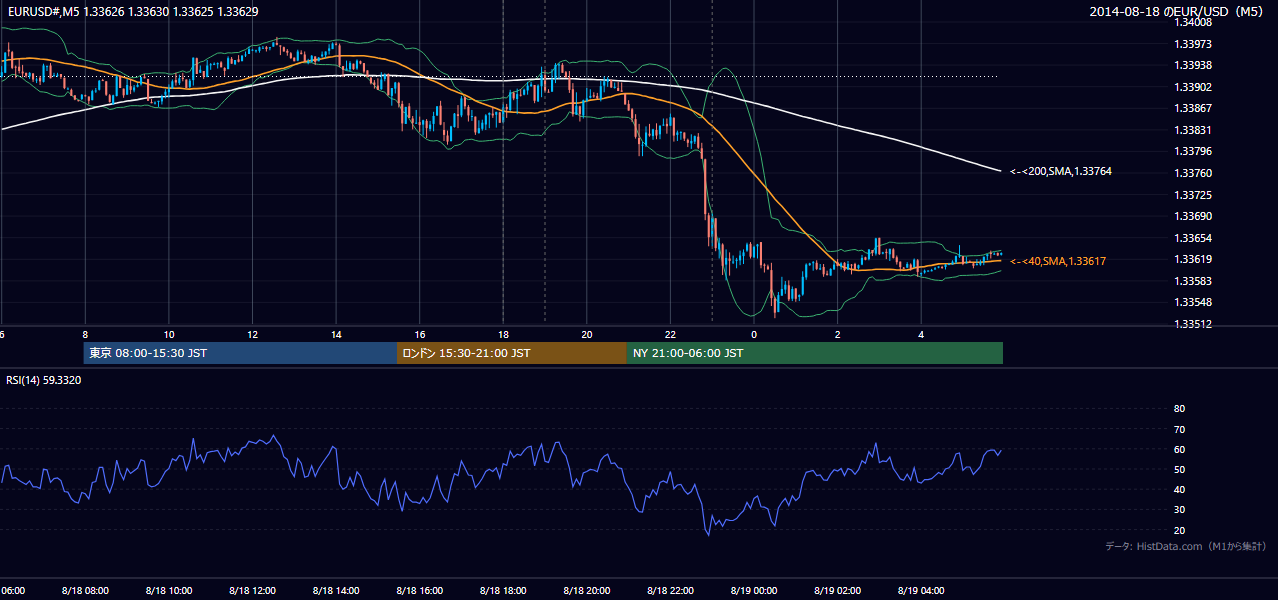Click price axis value 1.34008

tap(1193, 23)
